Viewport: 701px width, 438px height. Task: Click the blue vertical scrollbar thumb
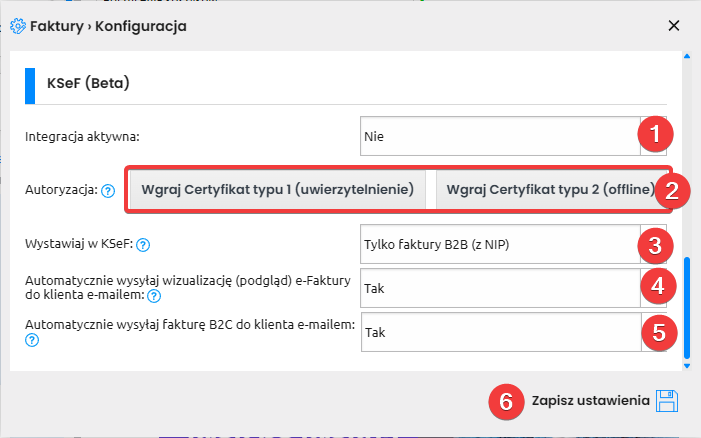click(685, 305)
